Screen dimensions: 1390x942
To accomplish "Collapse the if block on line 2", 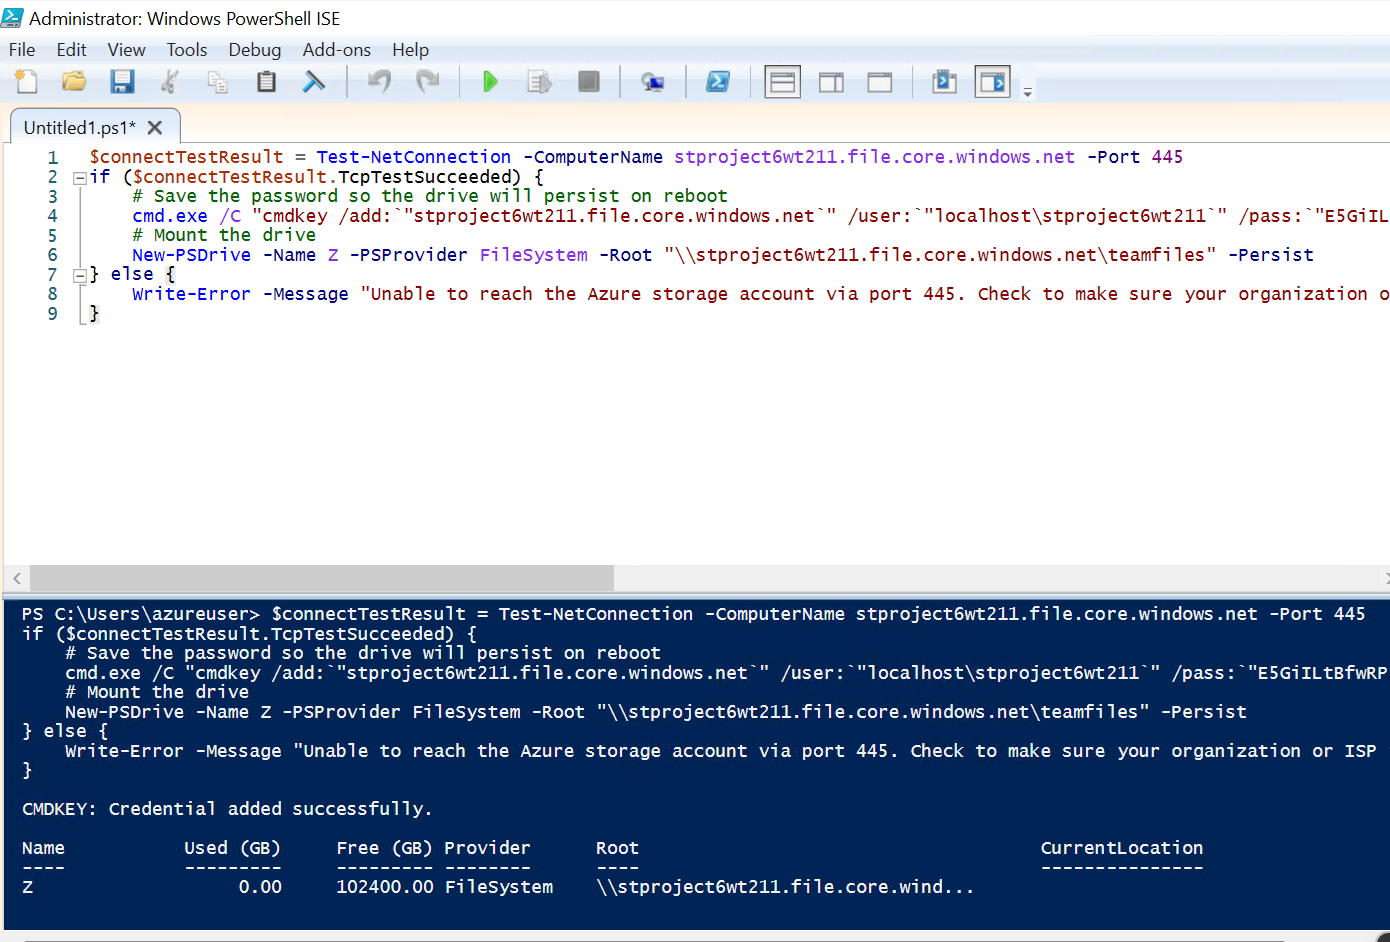I will (x=79, y=178).
